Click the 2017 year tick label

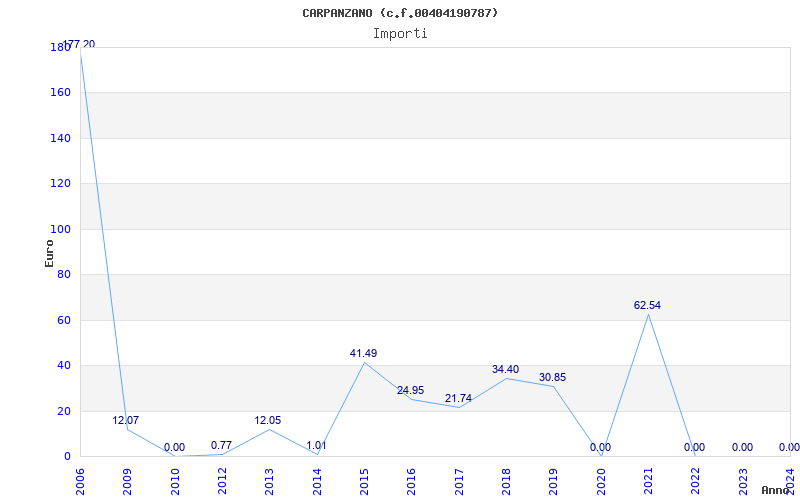point(459,482)
